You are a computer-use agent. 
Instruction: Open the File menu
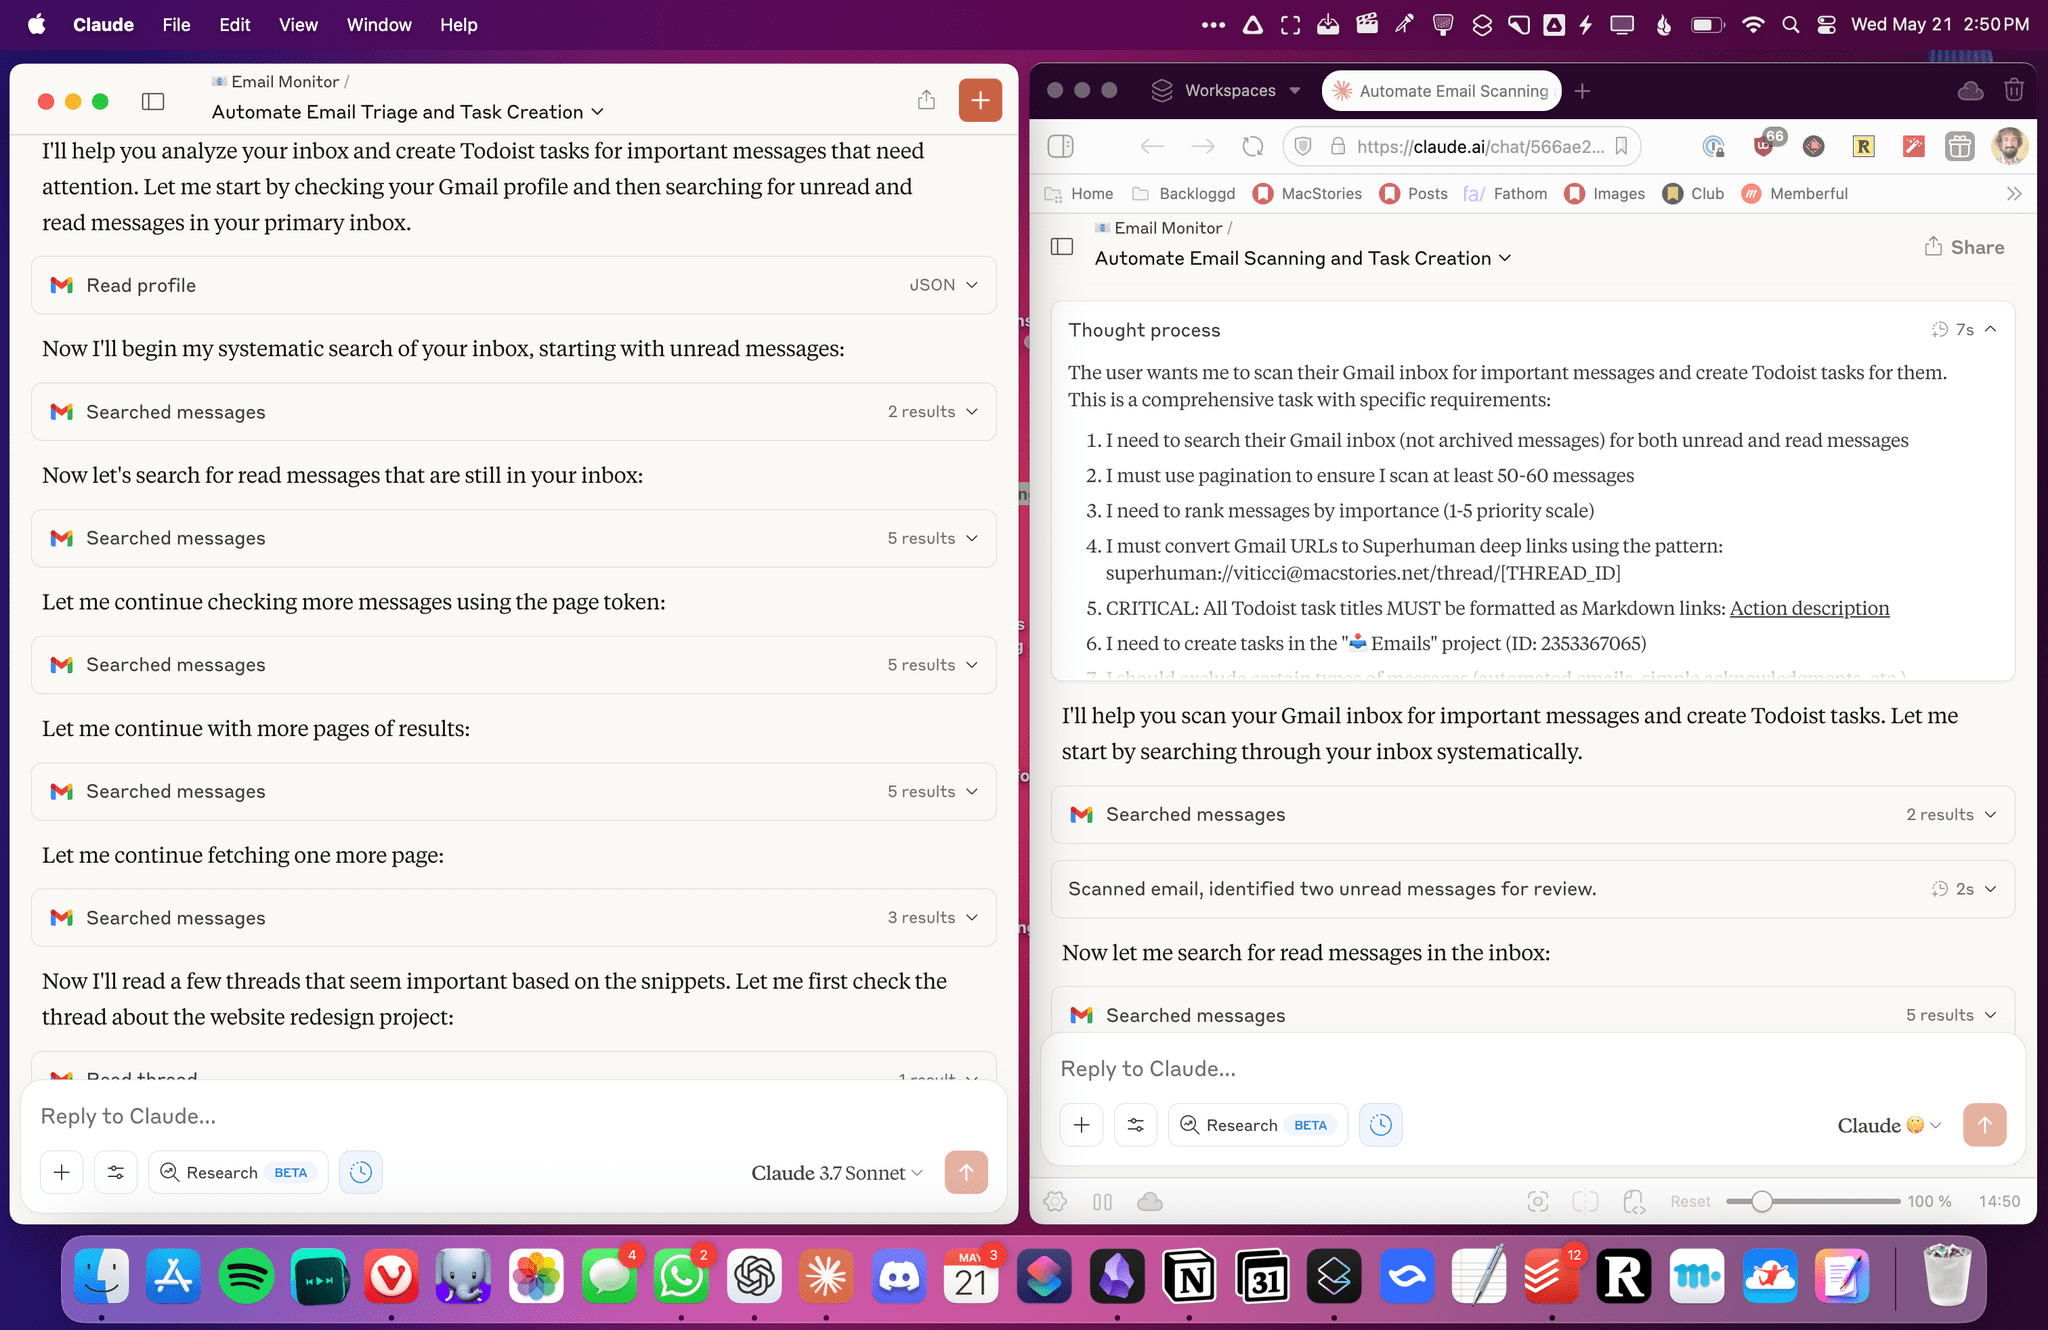176,24
